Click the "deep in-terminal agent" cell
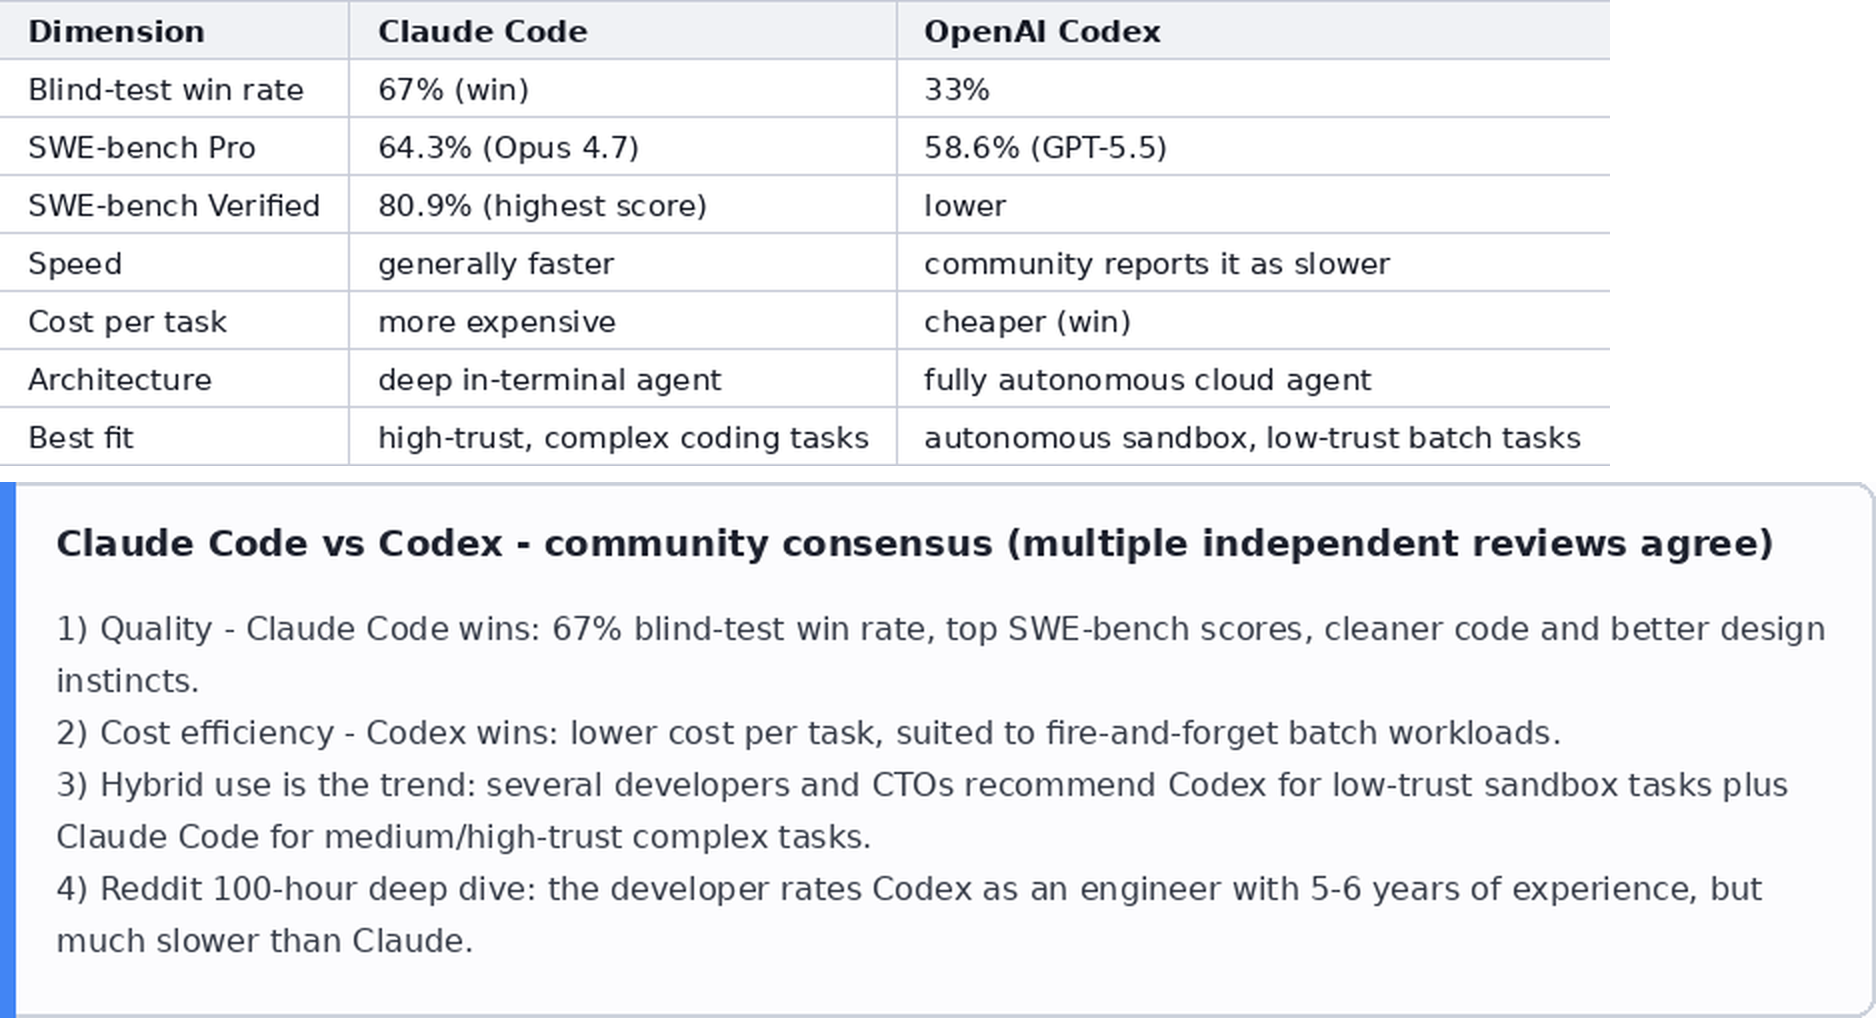This screenshot has width=1876, height=1018. [623, 379]
